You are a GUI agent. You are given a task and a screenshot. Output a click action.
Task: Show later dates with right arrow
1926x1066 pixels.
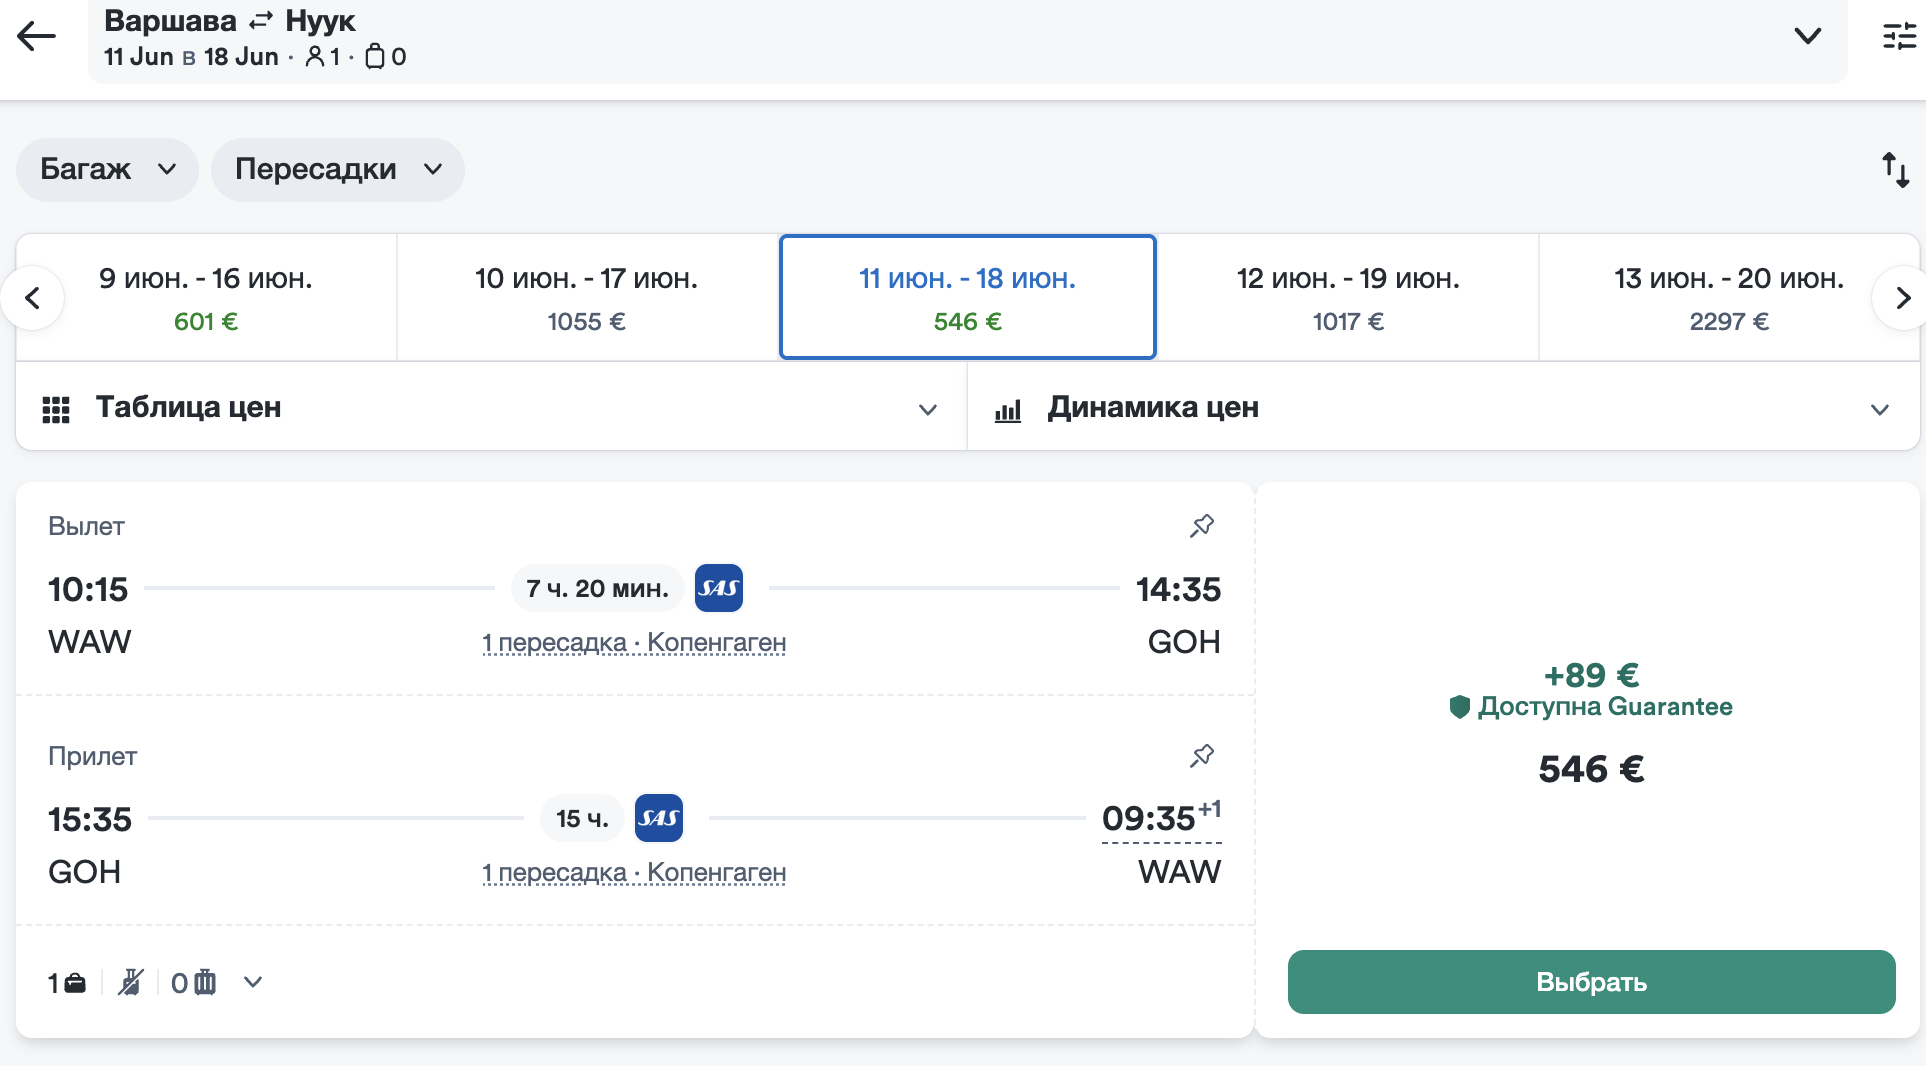[1902, 298]
